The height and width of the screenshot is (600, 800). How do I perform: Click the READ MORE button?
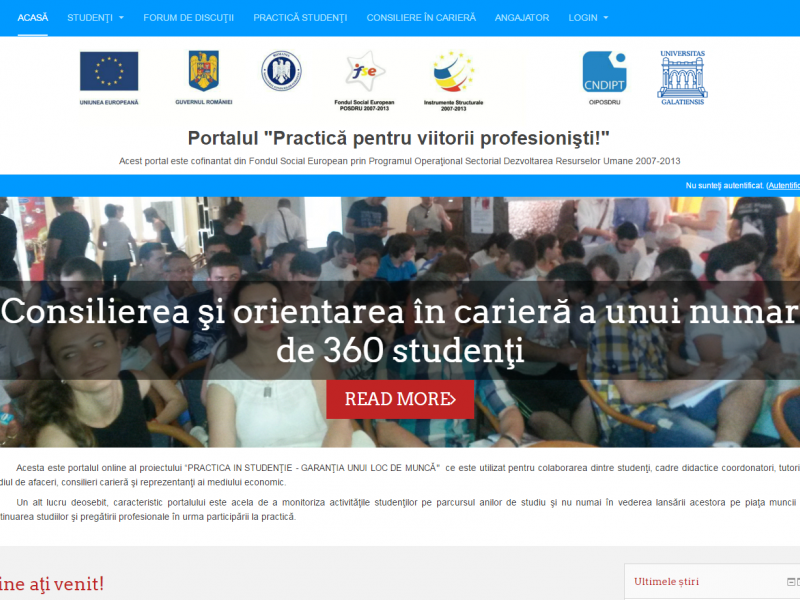(400, 399)
